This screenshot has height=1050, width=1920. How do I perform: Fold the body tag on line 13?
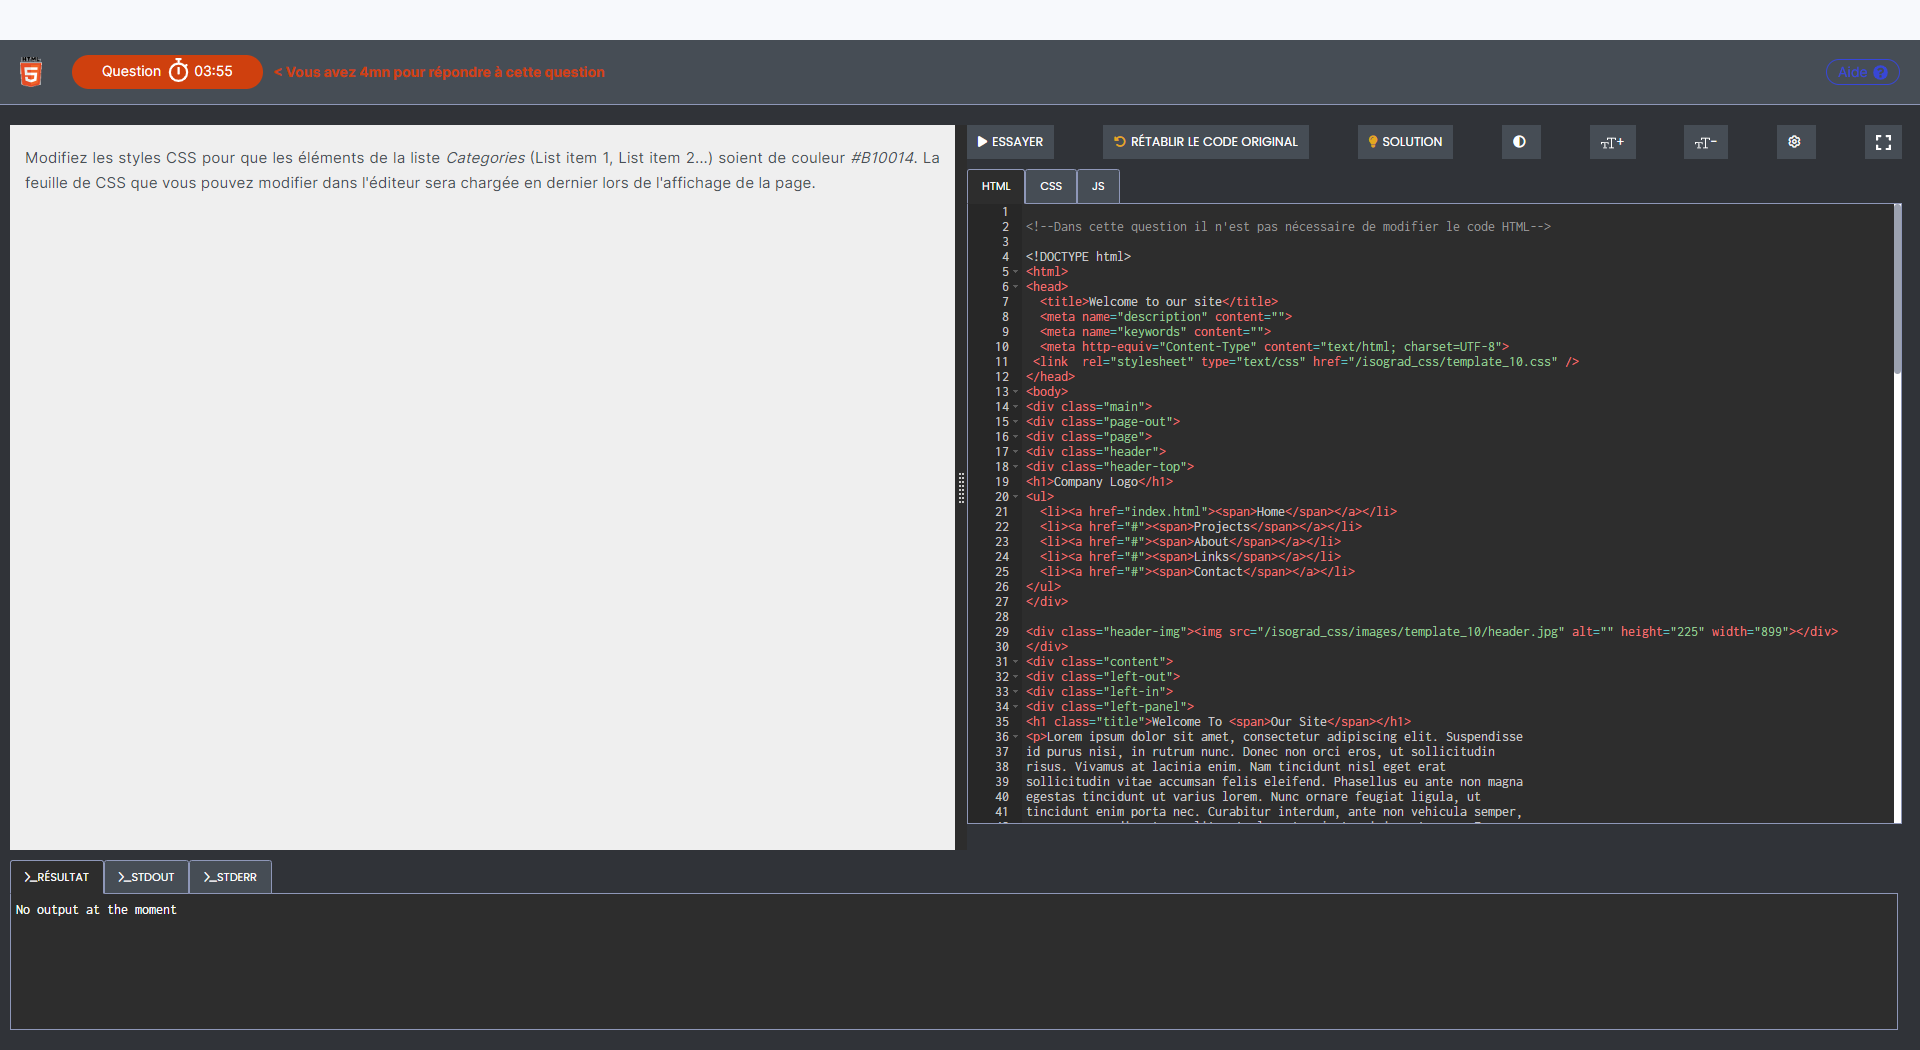1016,392
